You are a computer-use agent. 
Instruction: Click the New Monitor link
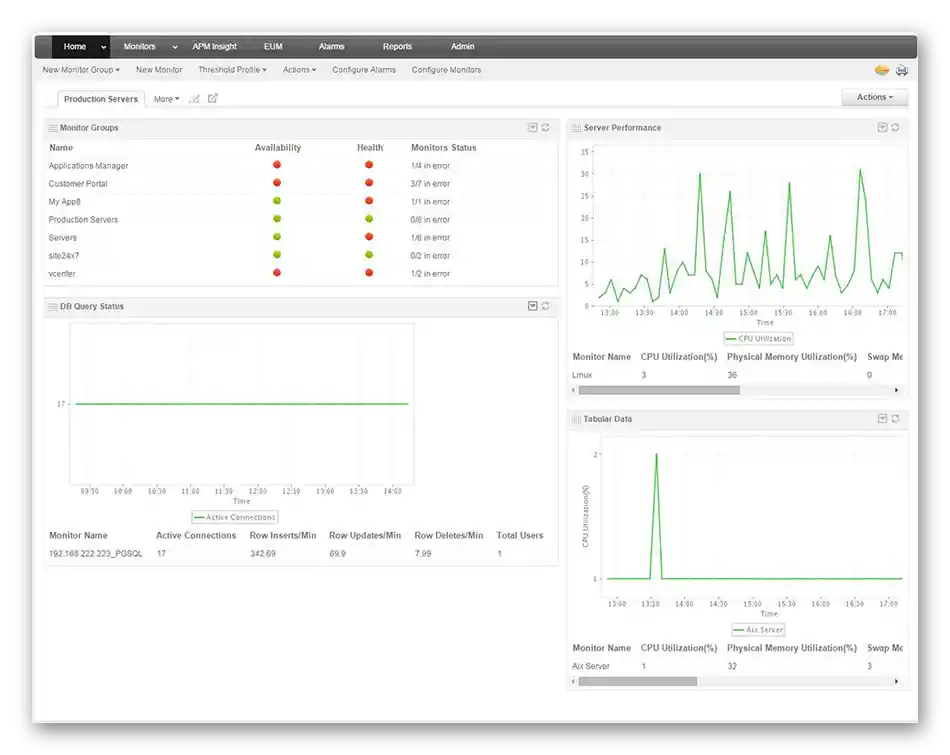coord(159,70)
